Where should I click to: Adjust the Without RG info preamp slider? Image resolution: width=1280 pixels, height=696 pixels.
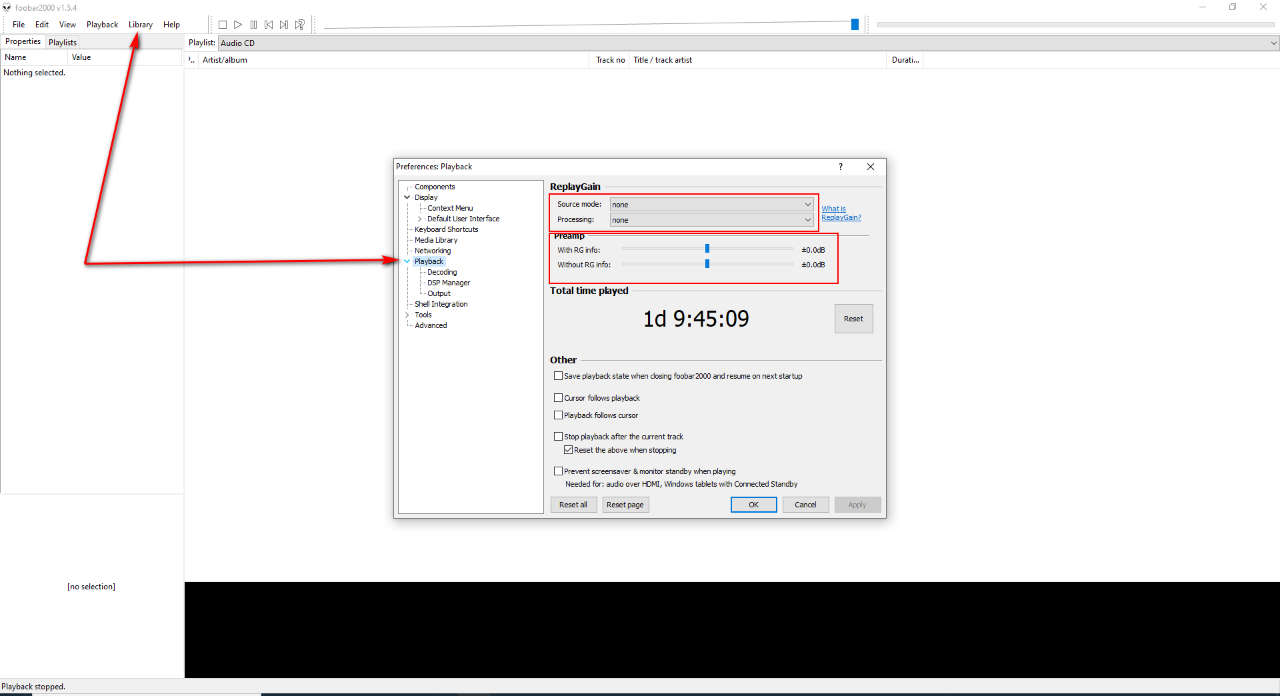point(707,264)
